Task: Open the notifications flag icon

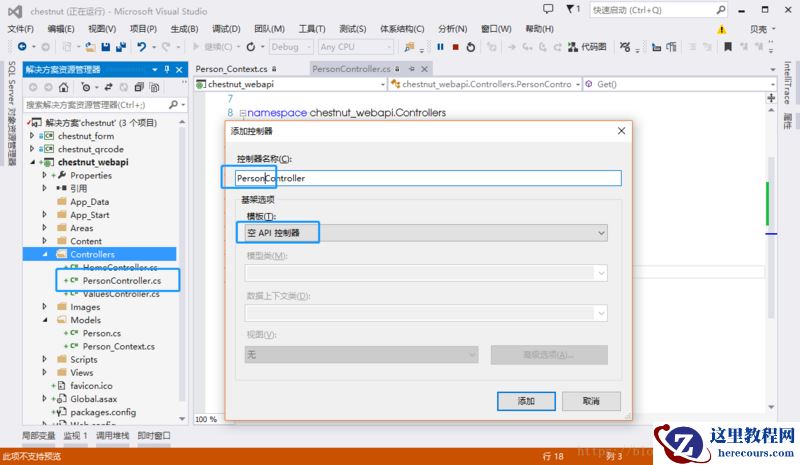Action: click(x=573, y=9)
